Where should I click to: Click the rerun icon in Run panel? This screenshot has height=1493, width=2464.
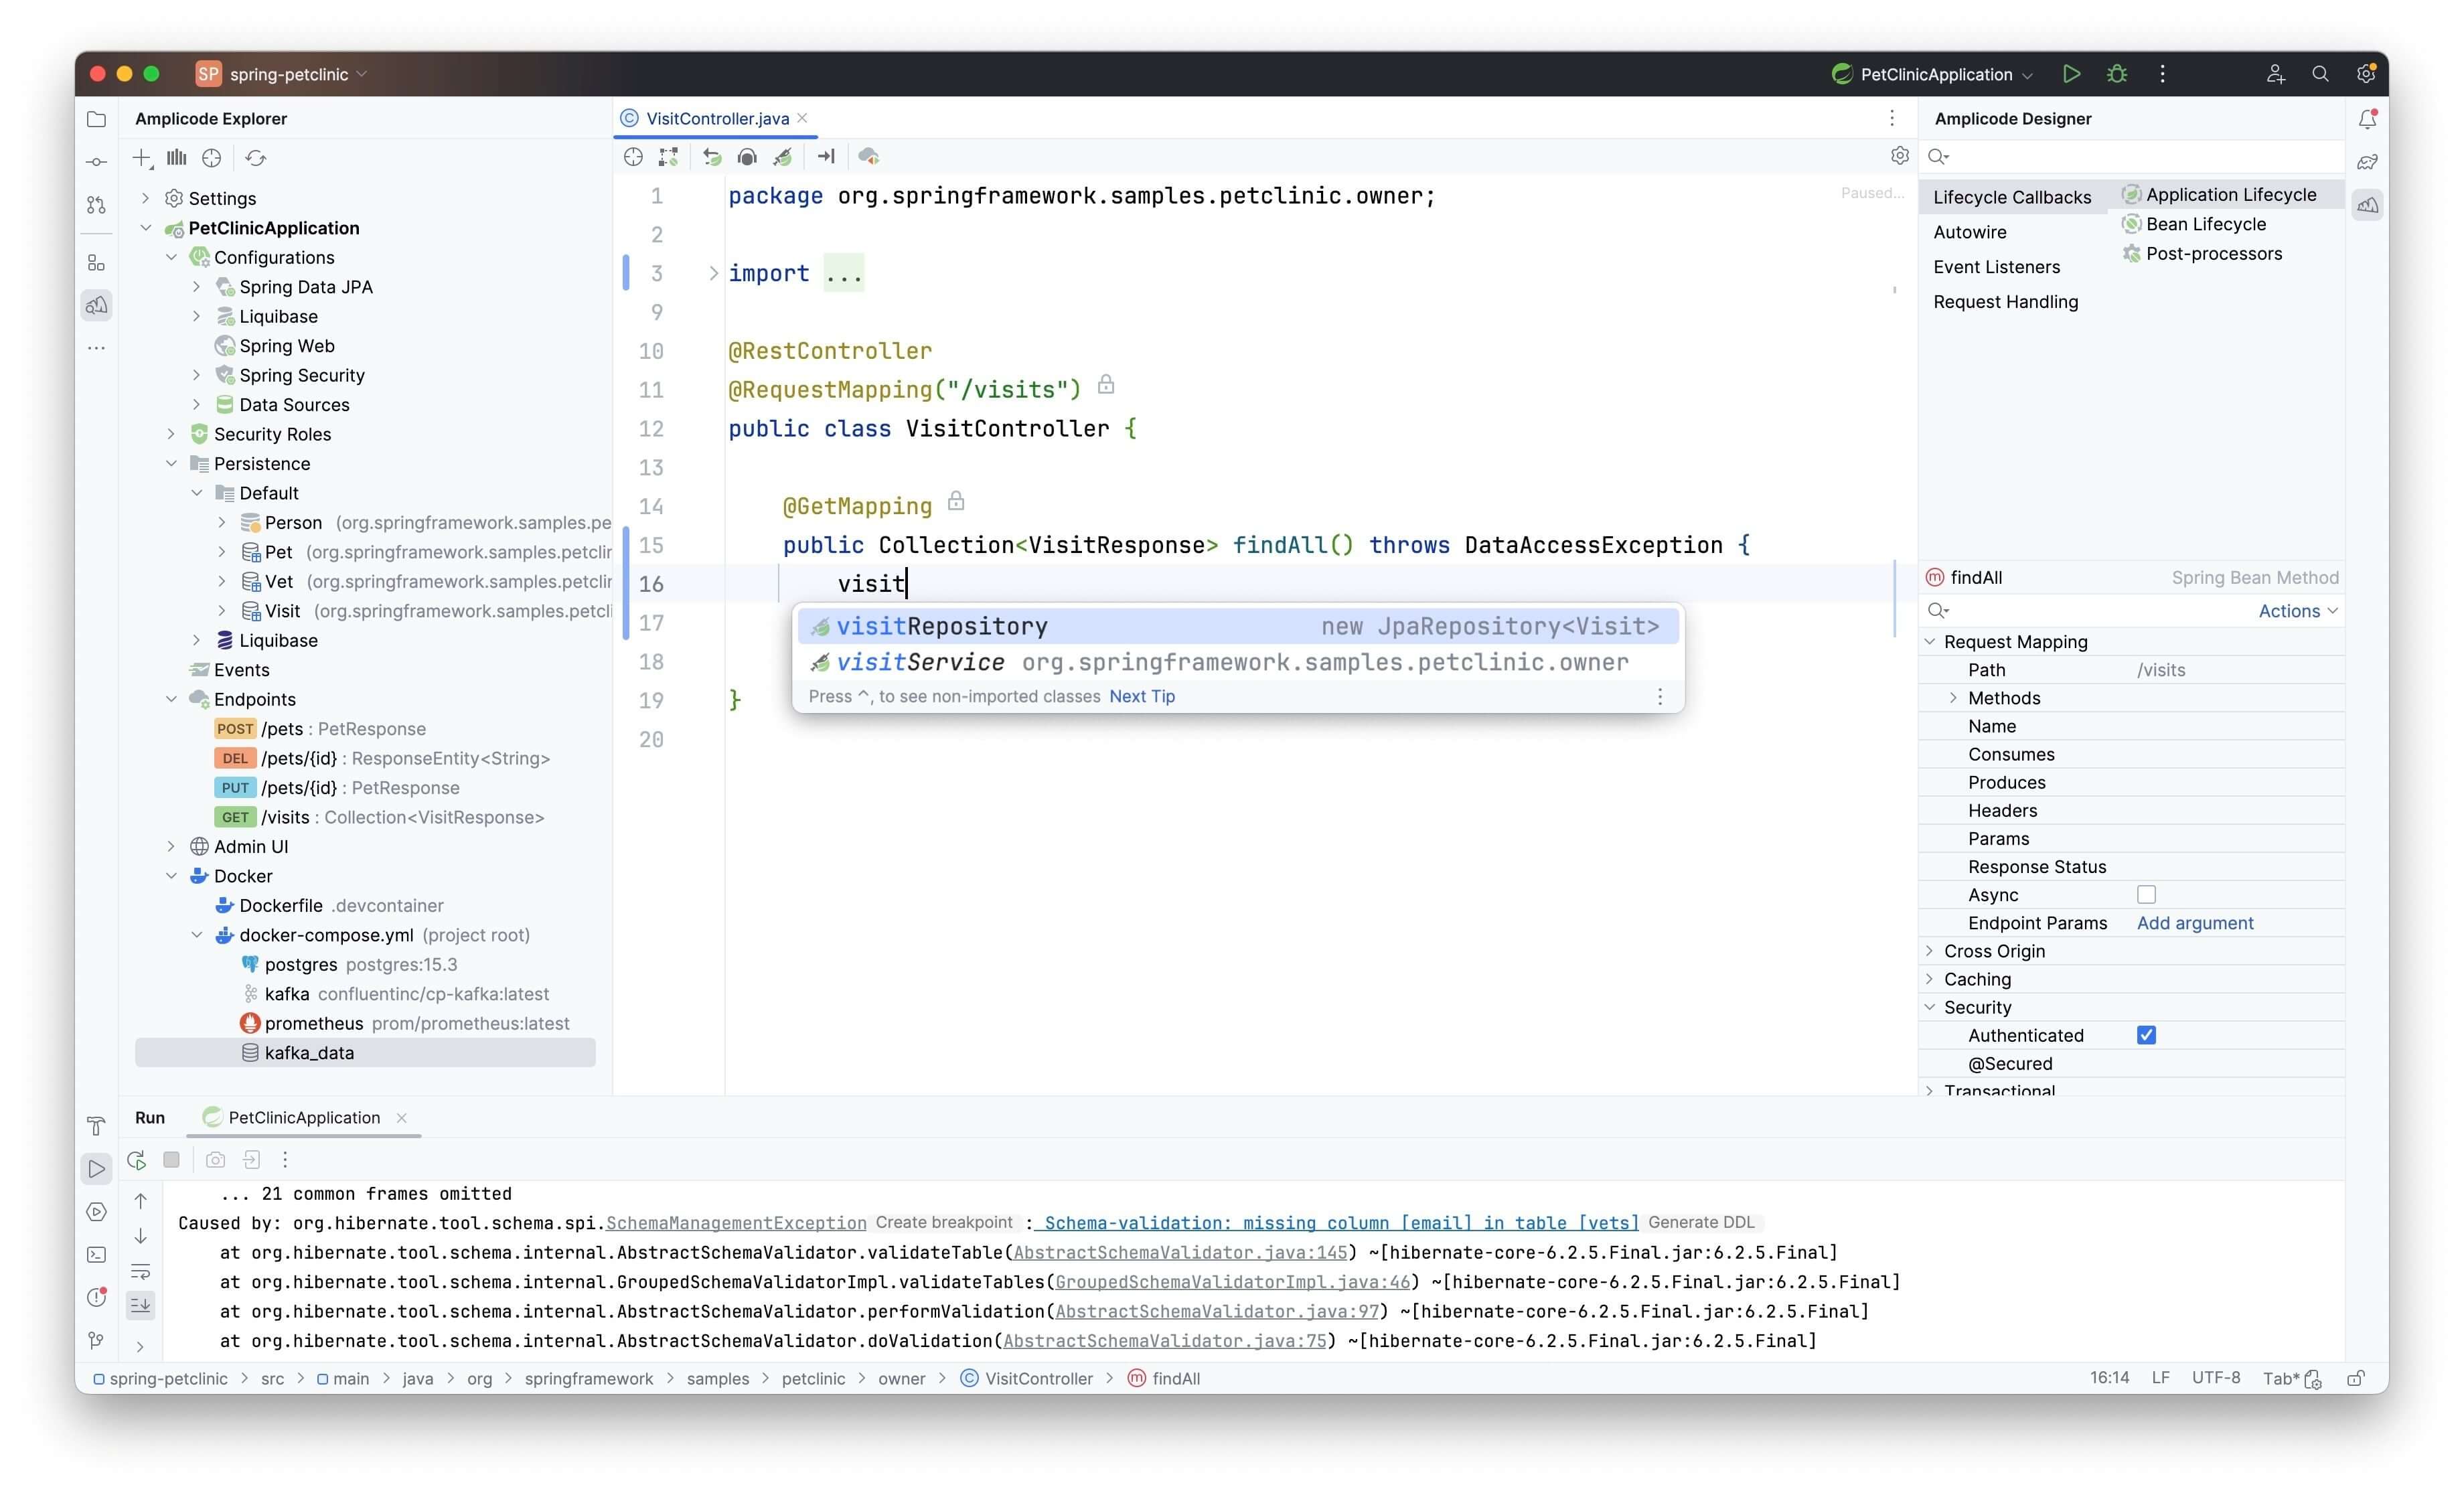click(137, 1160)
